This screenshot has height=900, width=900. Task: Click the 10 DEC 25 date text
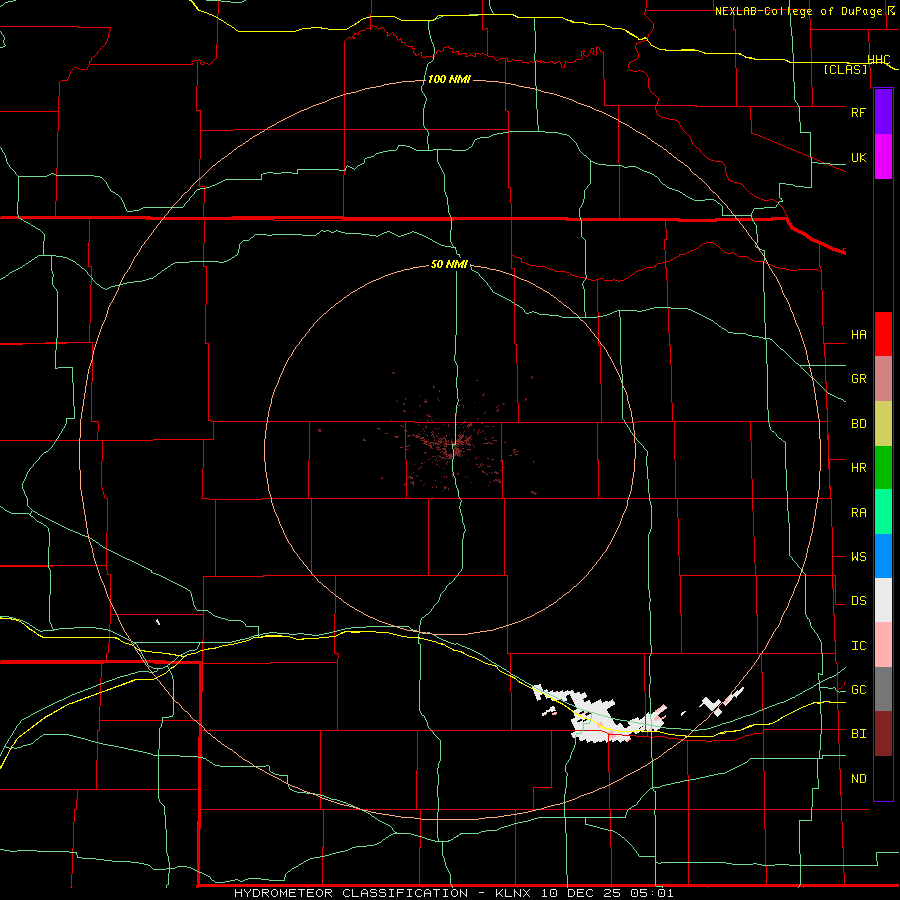pos(581,893)
